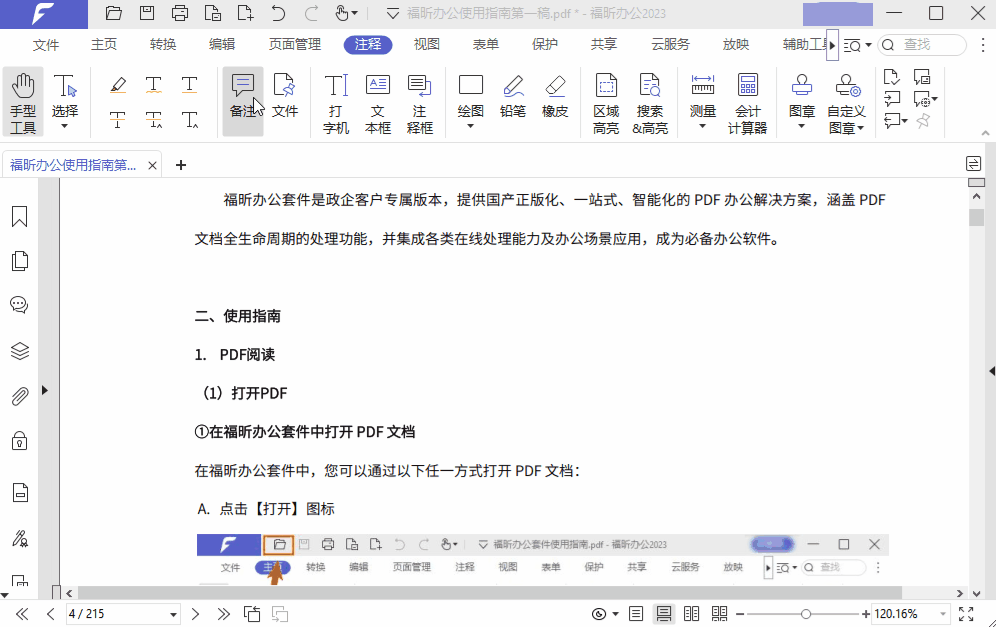Enable two-page facing view mode

click(691, 613)
